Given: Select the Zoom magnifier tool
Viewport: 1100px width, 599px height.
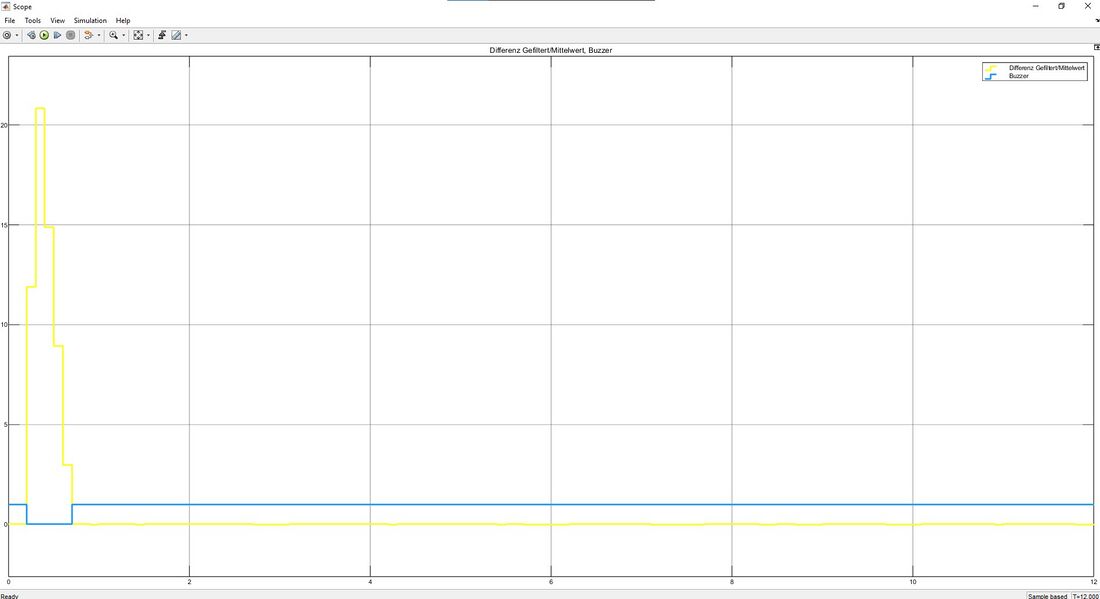Looking at the screenshot, I should point(114,35).
